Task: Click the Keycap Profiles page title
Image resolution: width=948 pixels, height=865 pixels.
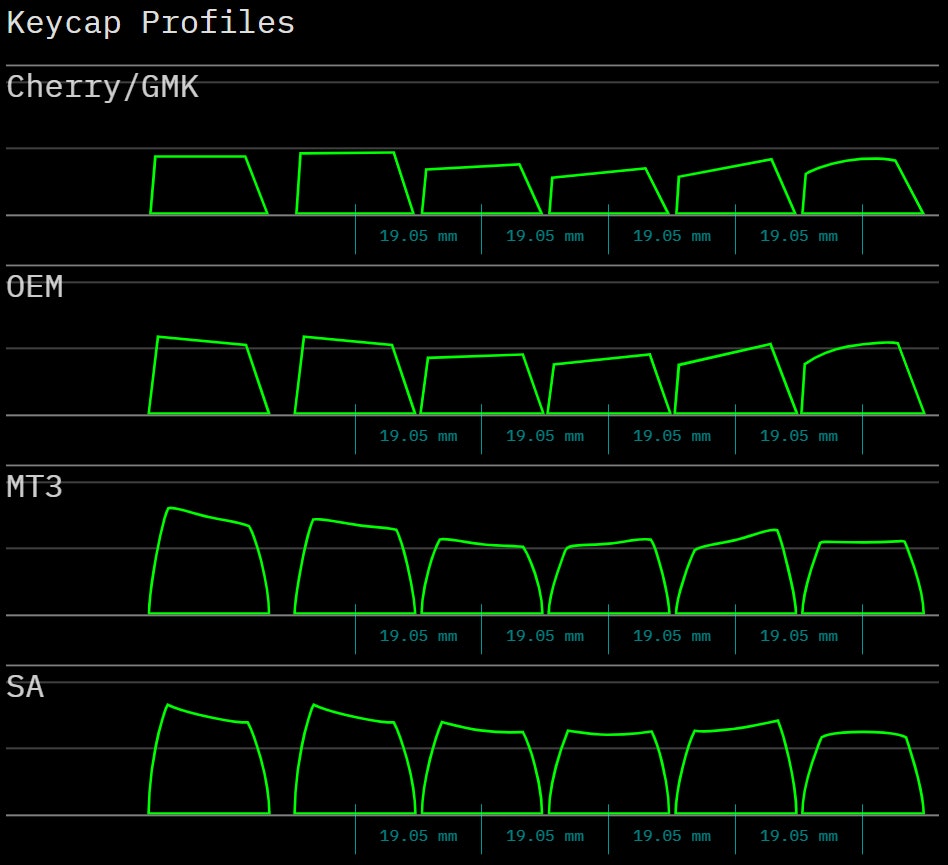Action: [x=150, y=23]
